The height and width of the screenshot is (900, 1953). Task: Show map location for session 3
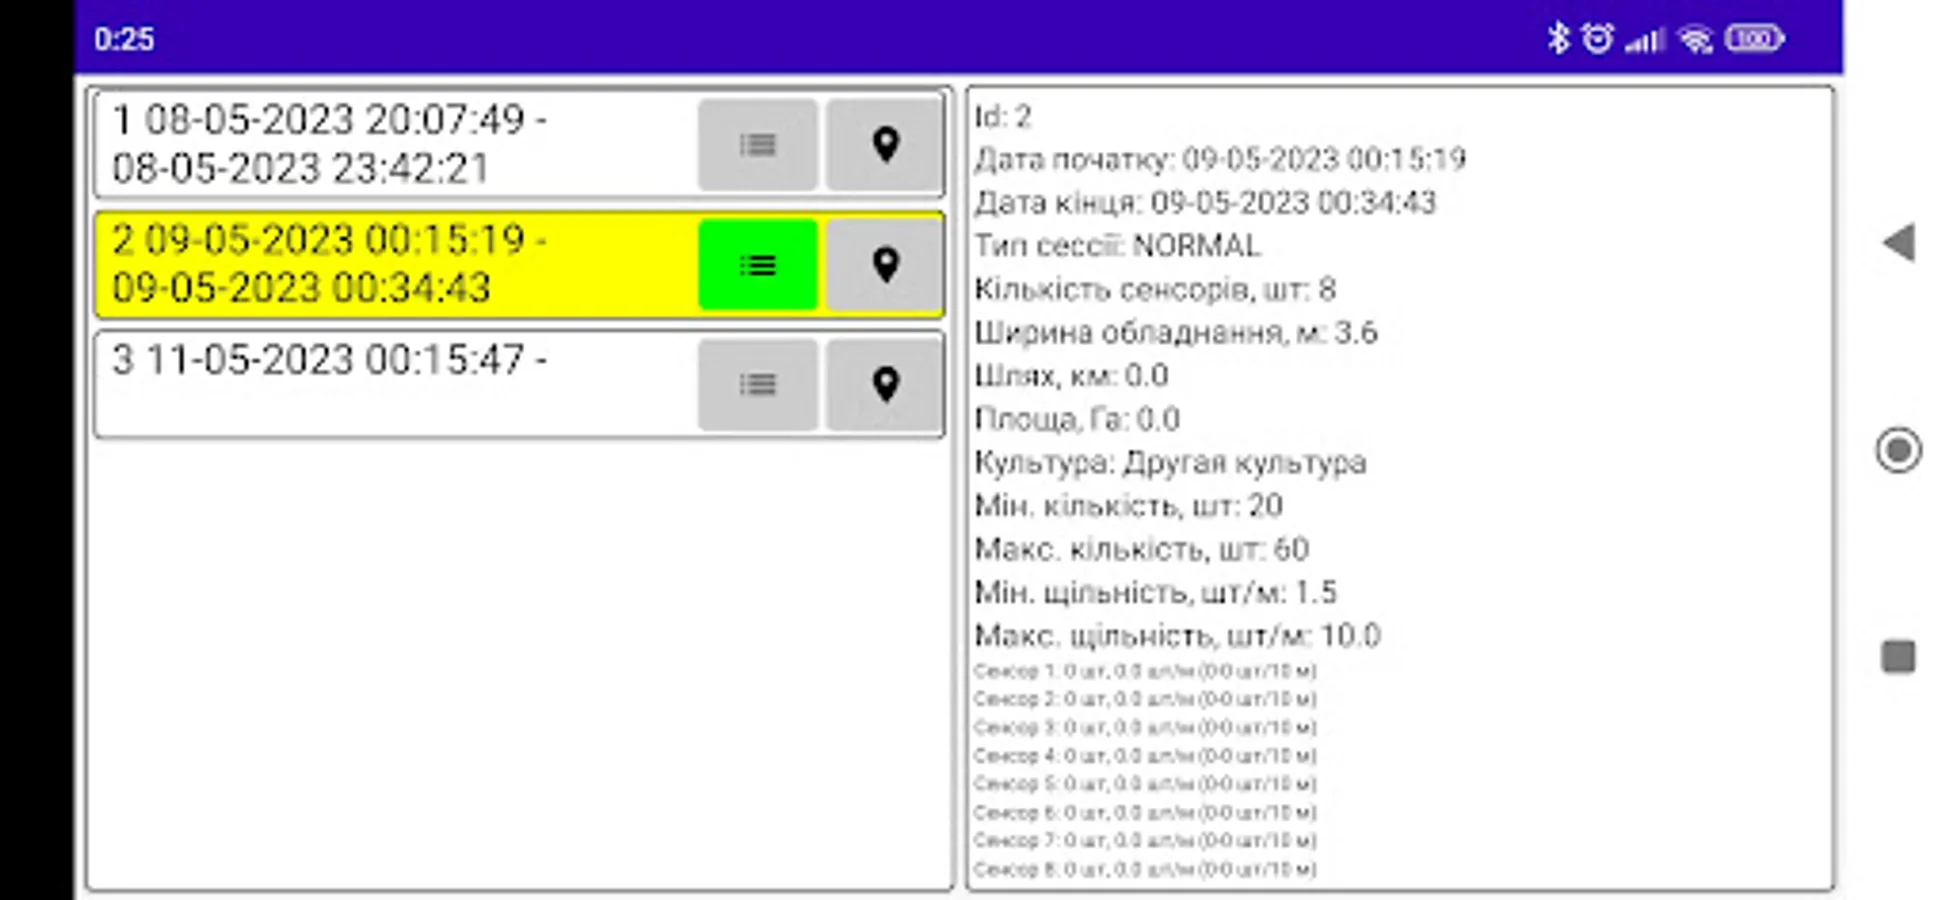click(x=885, y=385)
